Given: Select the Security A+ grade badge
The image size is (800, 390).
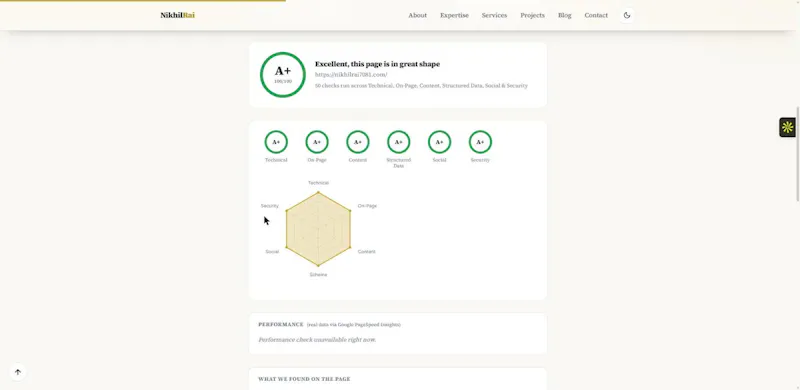Looking at the screenshot, I should 480,142.
